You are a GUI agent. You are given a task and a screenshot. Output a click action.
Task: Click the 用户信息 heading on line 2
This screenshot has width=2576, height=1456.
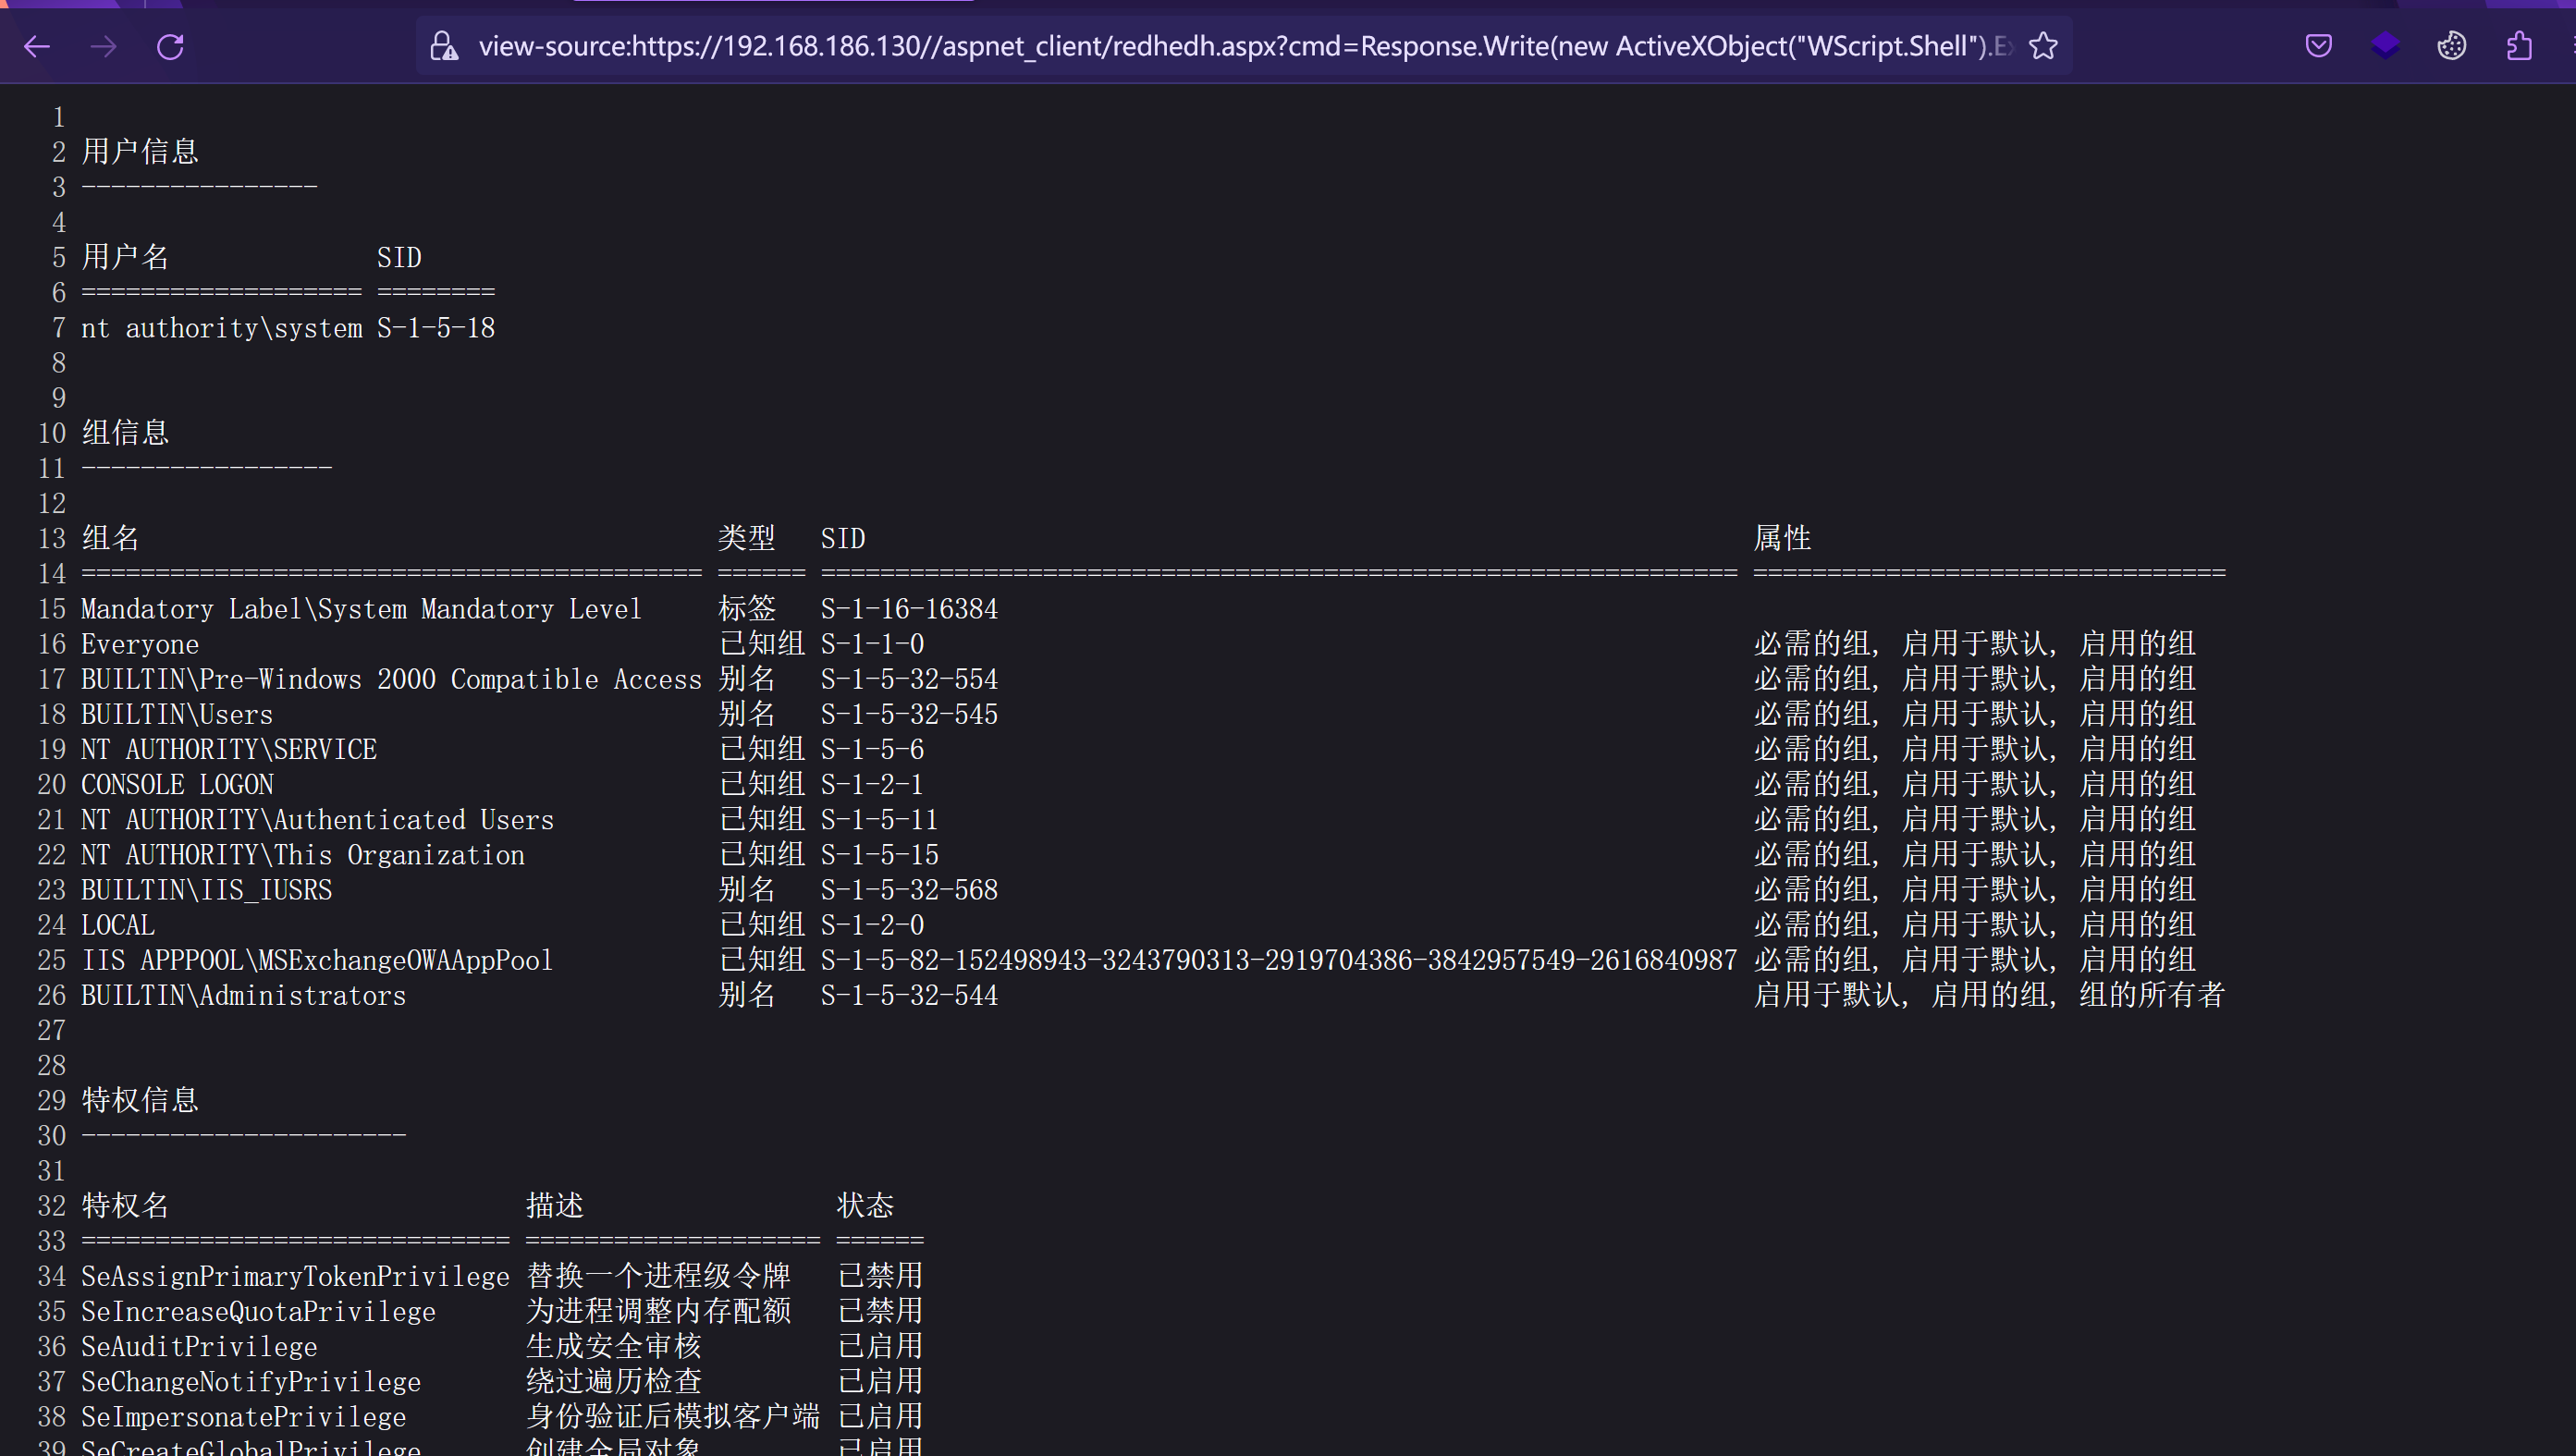pyautogui.click(x=140, y=152)
